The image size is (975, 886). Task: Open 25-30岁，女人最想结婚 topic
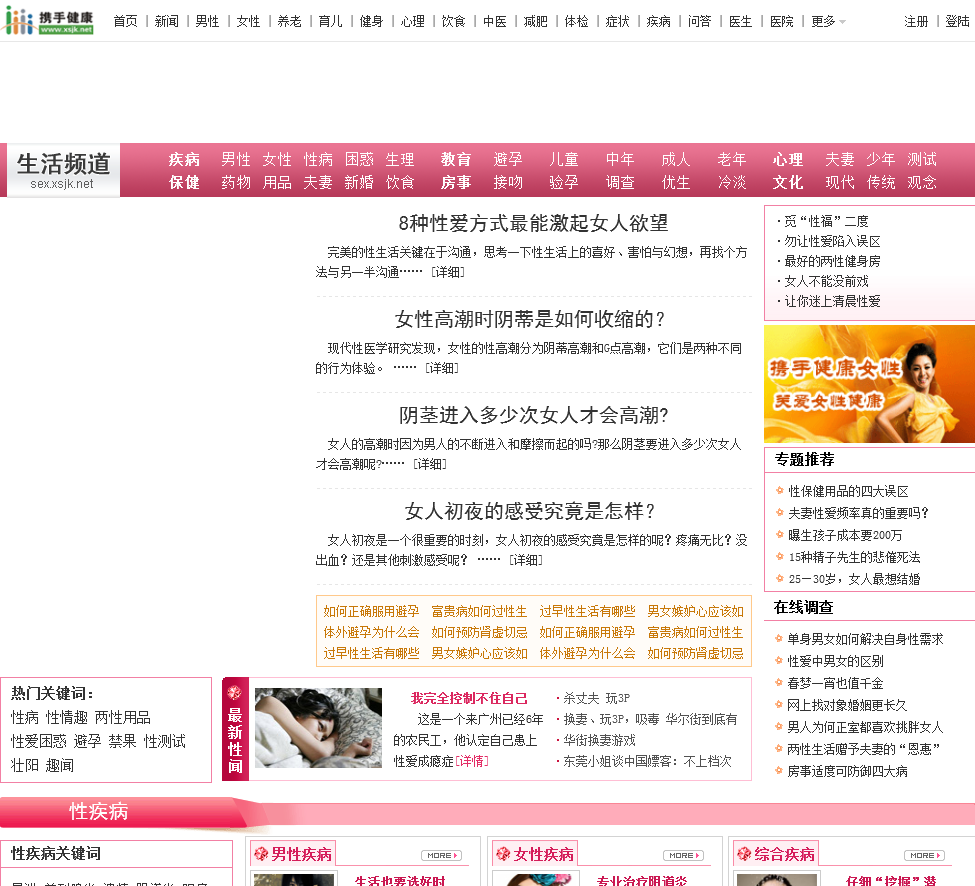click(x=854, y=579)
